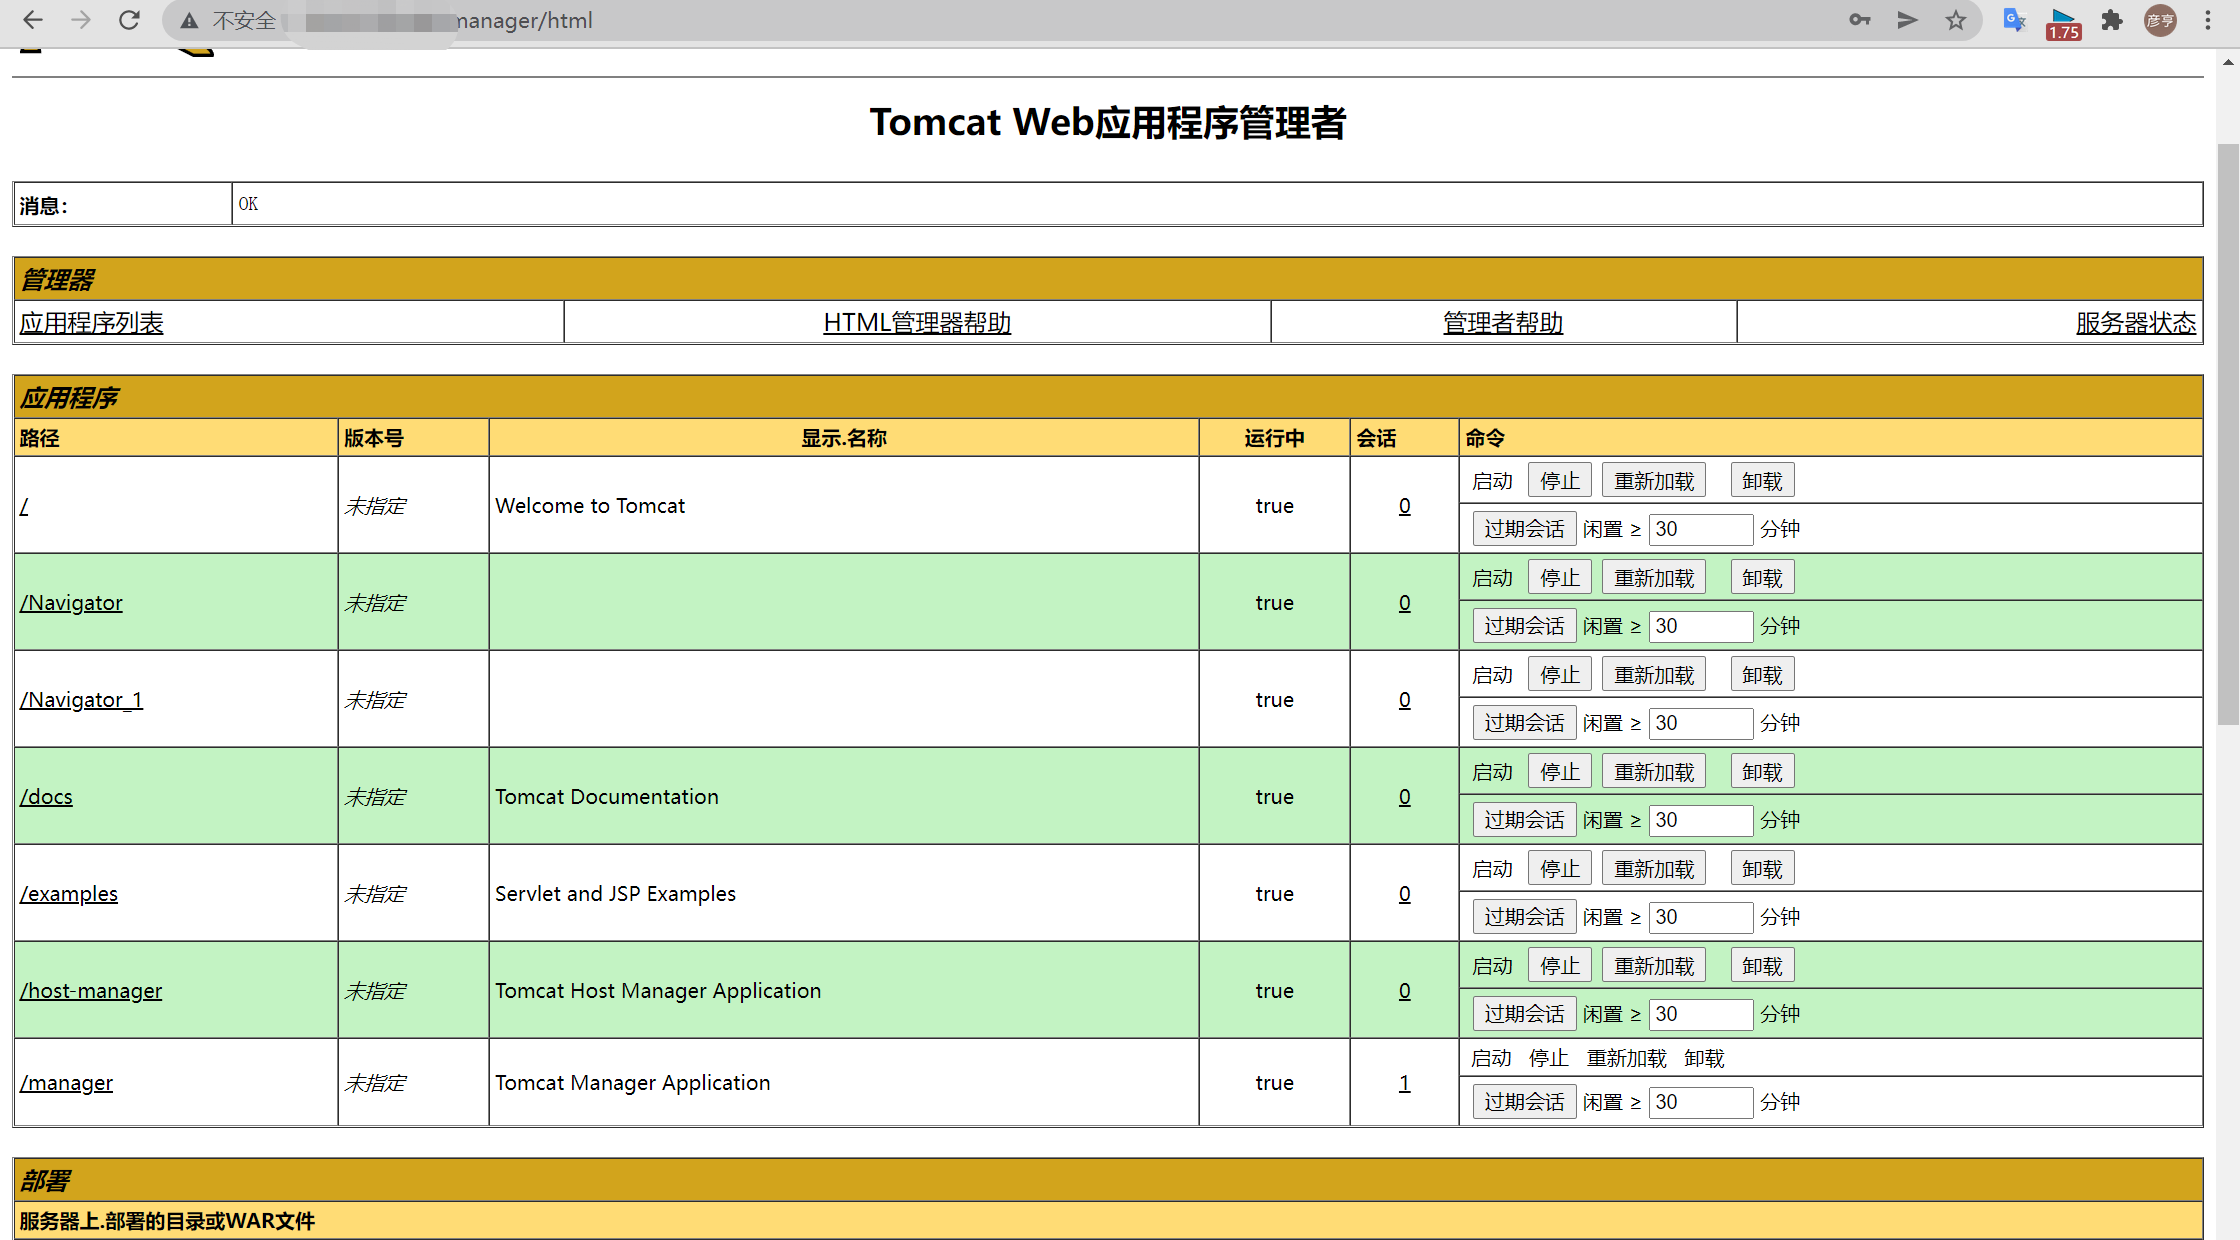Open the /host-manager application link
Screen dimensions: 2240x1240
91,991
